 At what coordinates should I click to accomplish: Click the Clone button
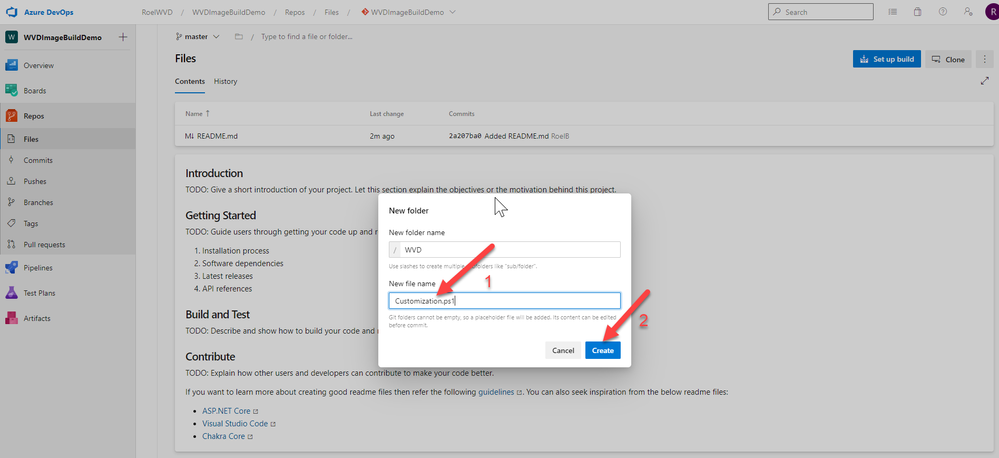(x=948, y=59)
